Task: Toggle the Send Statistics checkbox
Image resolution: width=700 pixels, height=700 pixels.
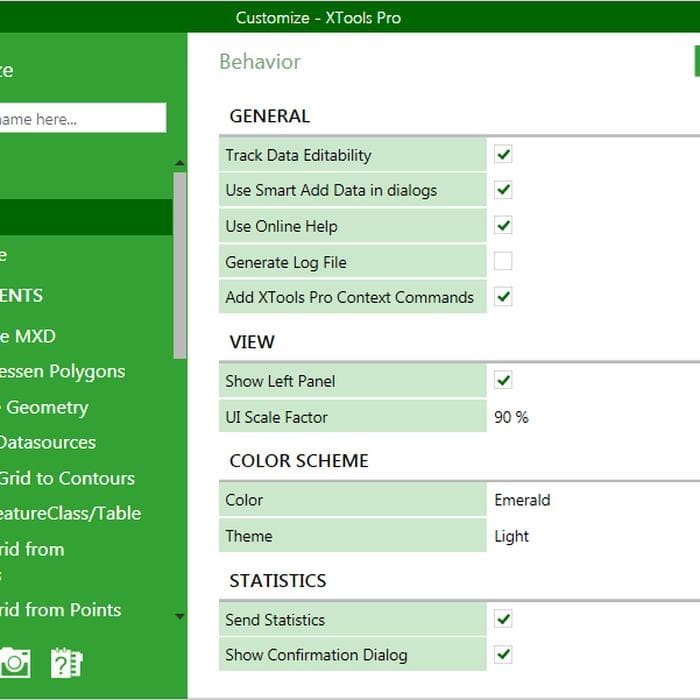Action: pos(503,619)
